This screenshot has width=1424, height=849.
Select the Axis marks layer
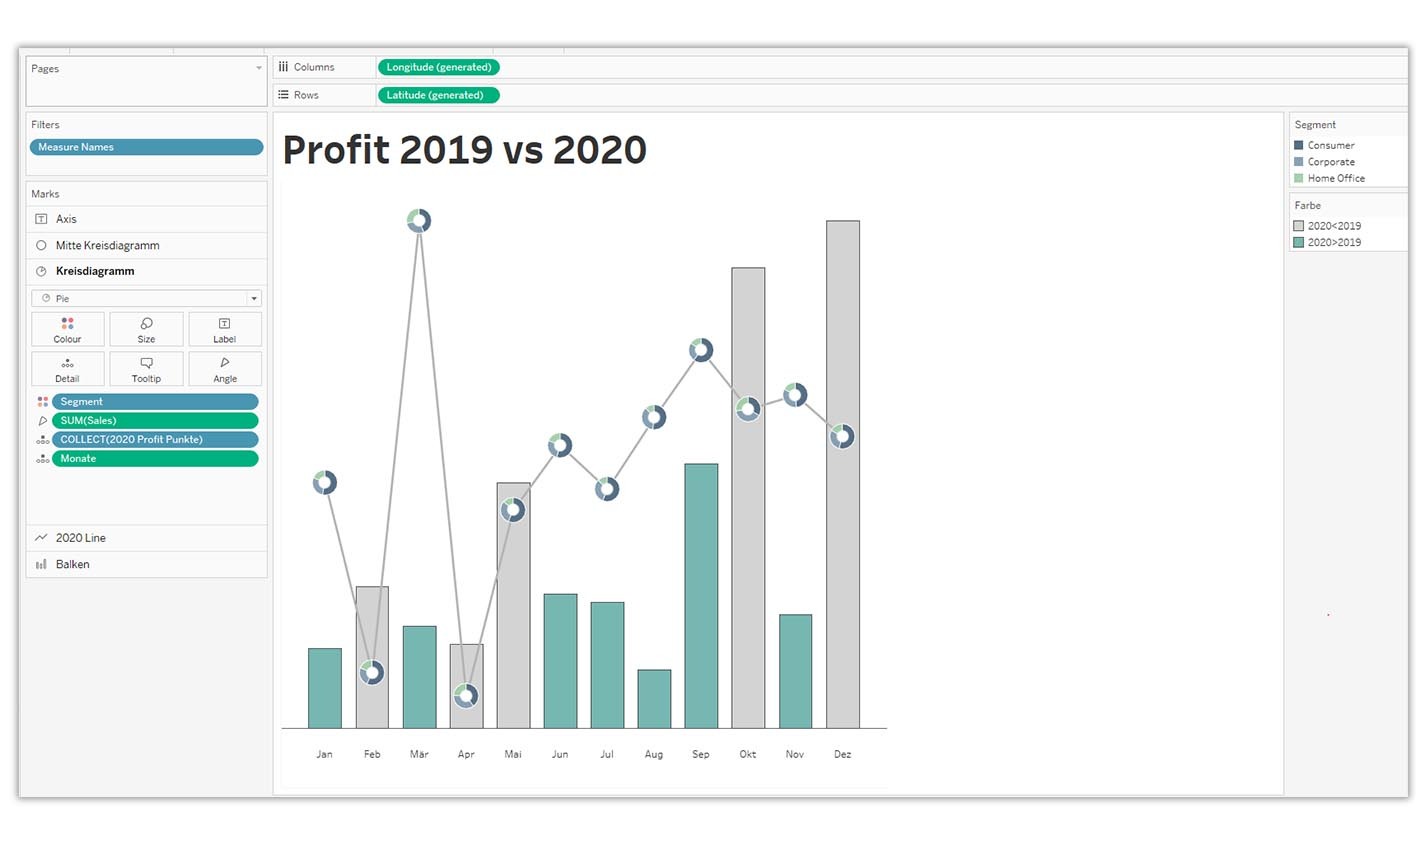[146, 219]
